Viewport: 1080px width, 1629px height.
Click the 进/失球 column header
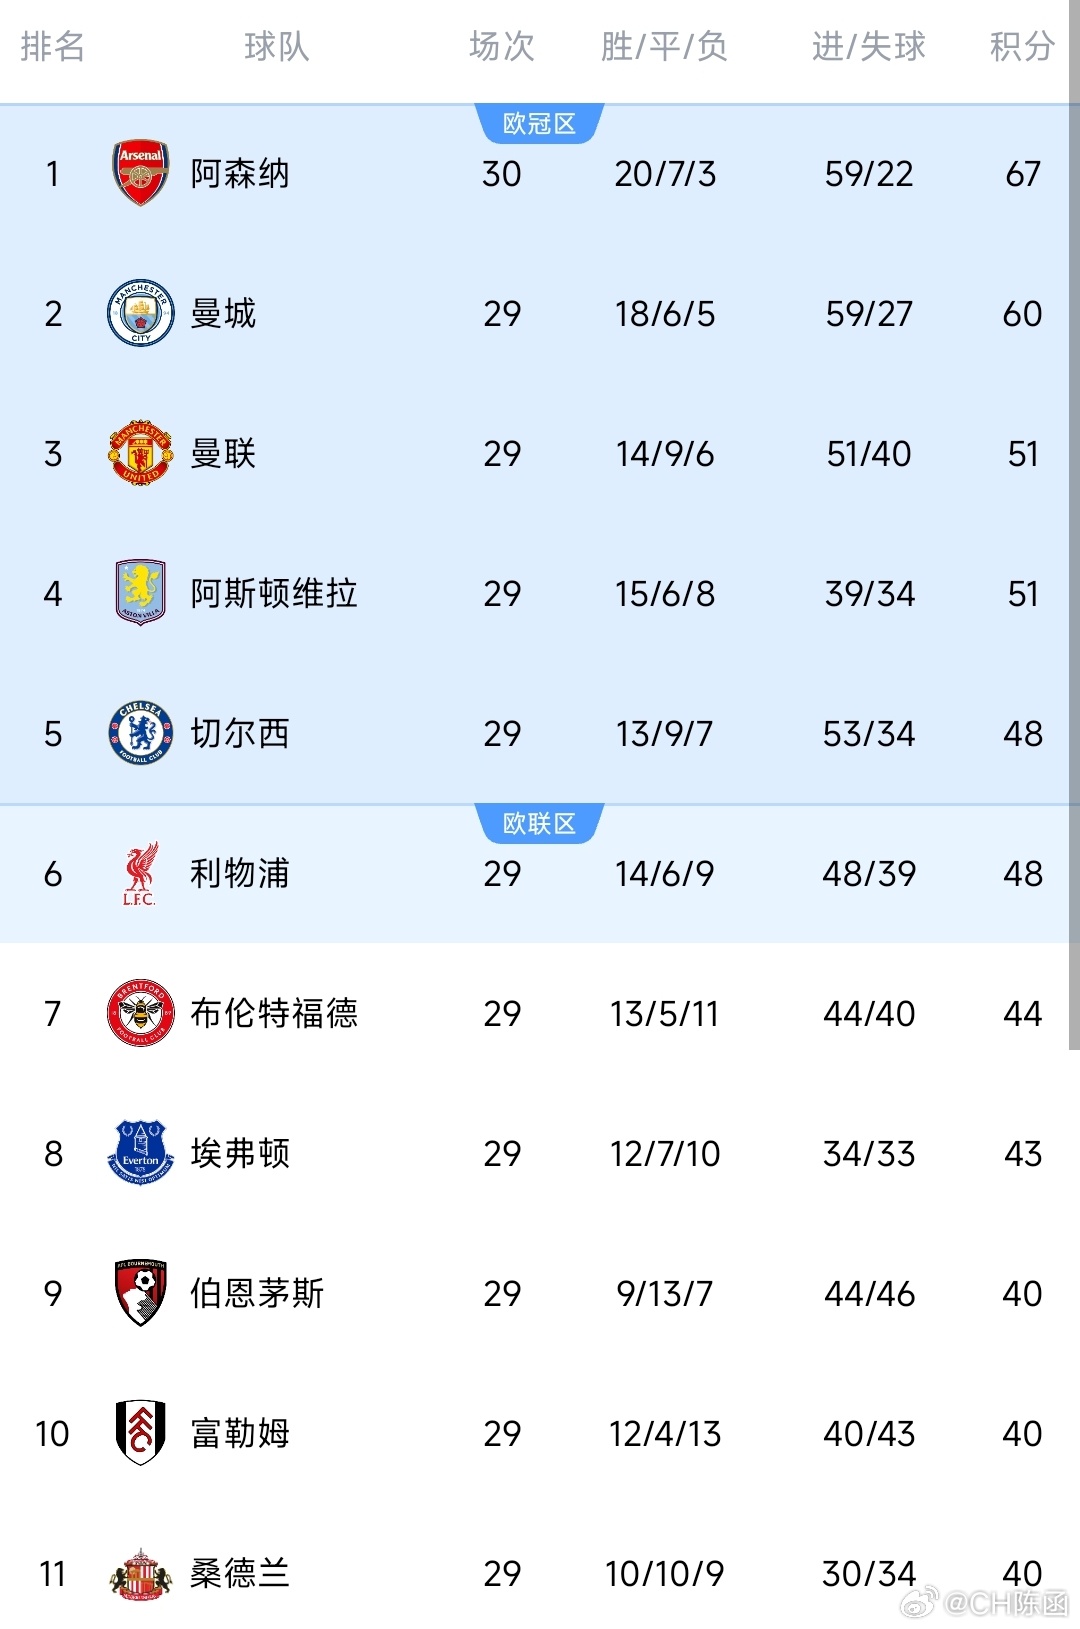(x=869, y=46)
